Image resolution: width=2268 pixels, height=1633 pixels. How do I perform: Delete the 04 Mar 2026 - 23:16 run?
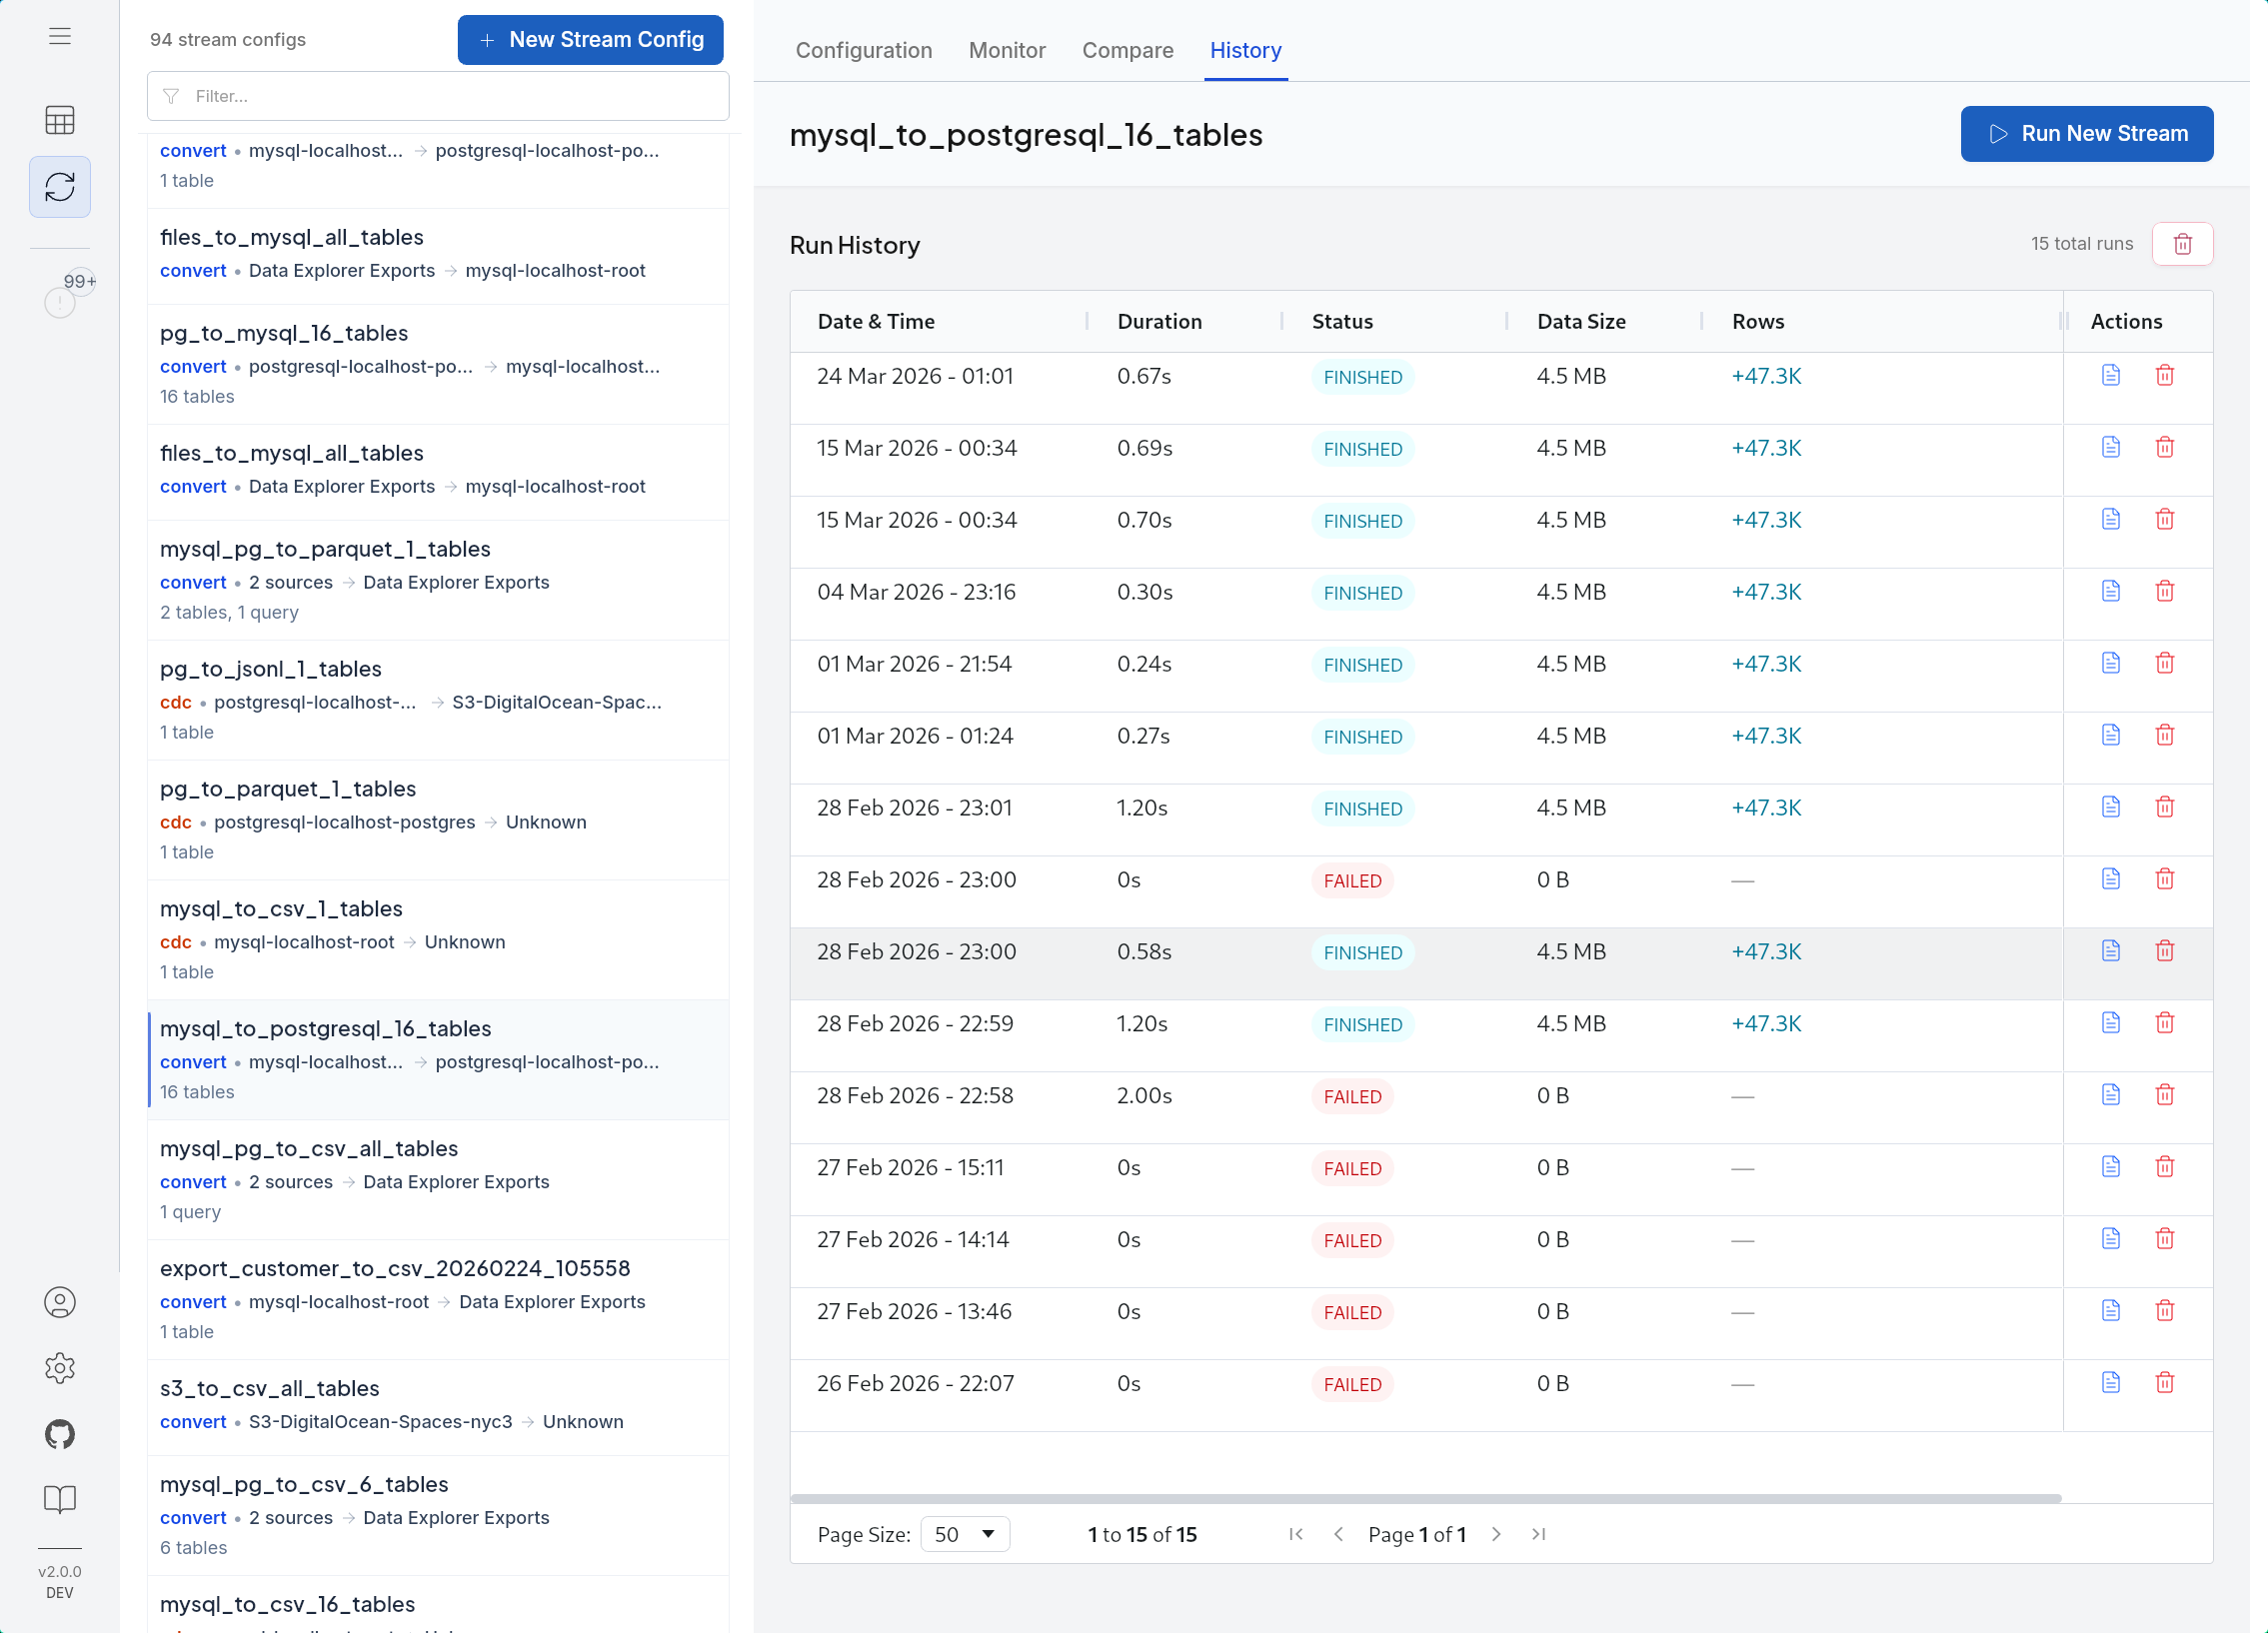click(x=2165, y=592)
